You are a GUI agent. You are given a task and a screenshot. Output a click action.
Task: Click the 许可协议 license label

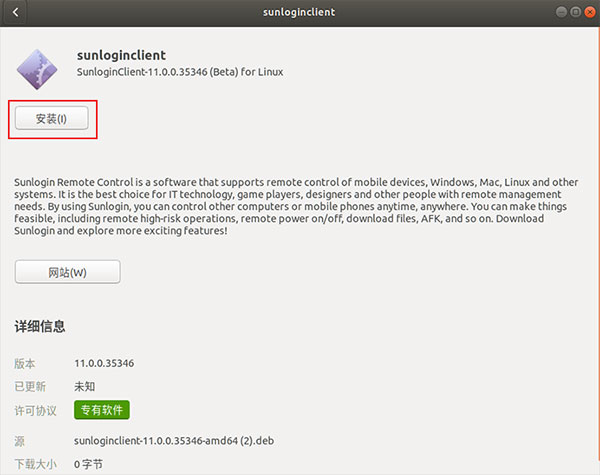pos(35,410)
